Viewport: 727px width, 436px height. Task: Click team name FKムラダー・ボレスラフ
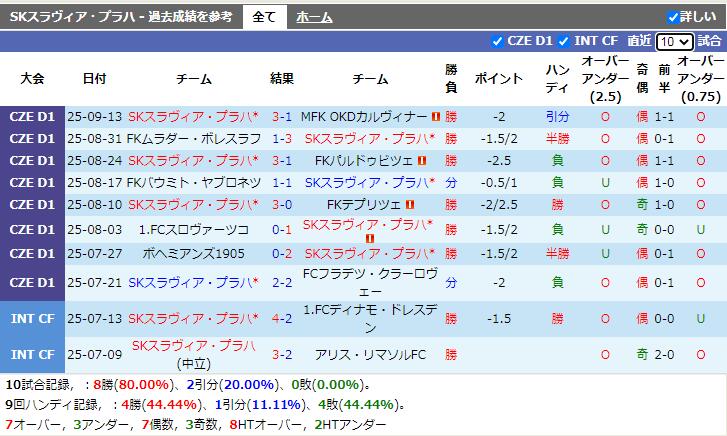coord(194,138)
